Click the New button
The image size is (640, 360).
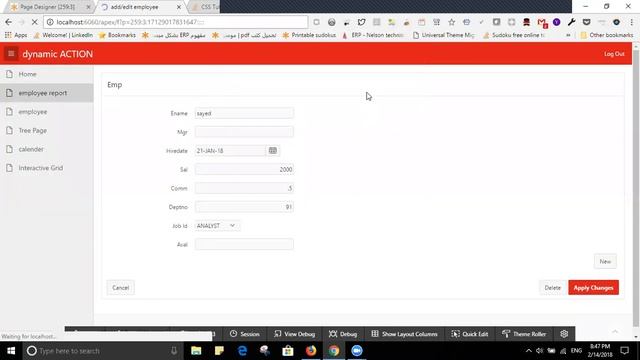point(605,262)
